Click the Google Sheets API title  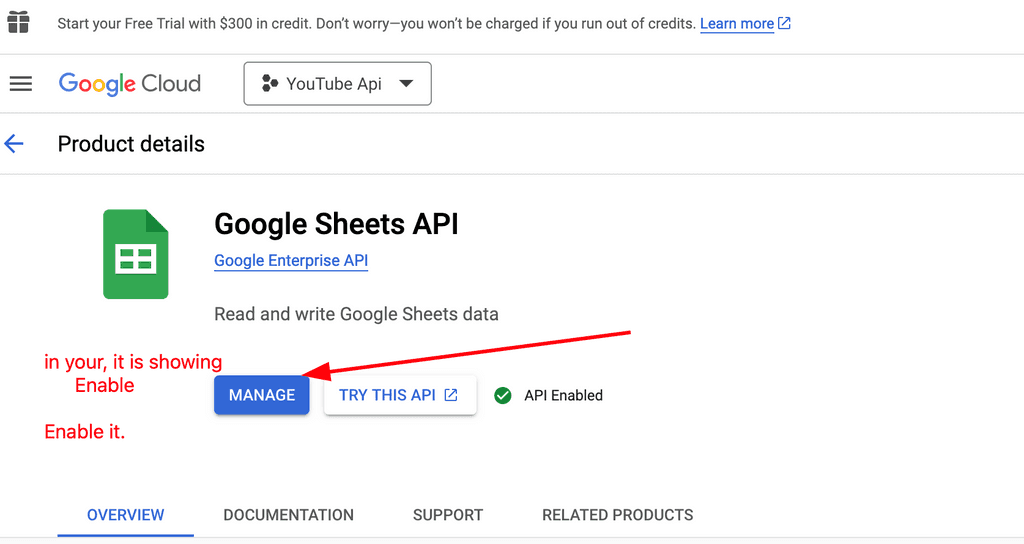pos(336,224)
